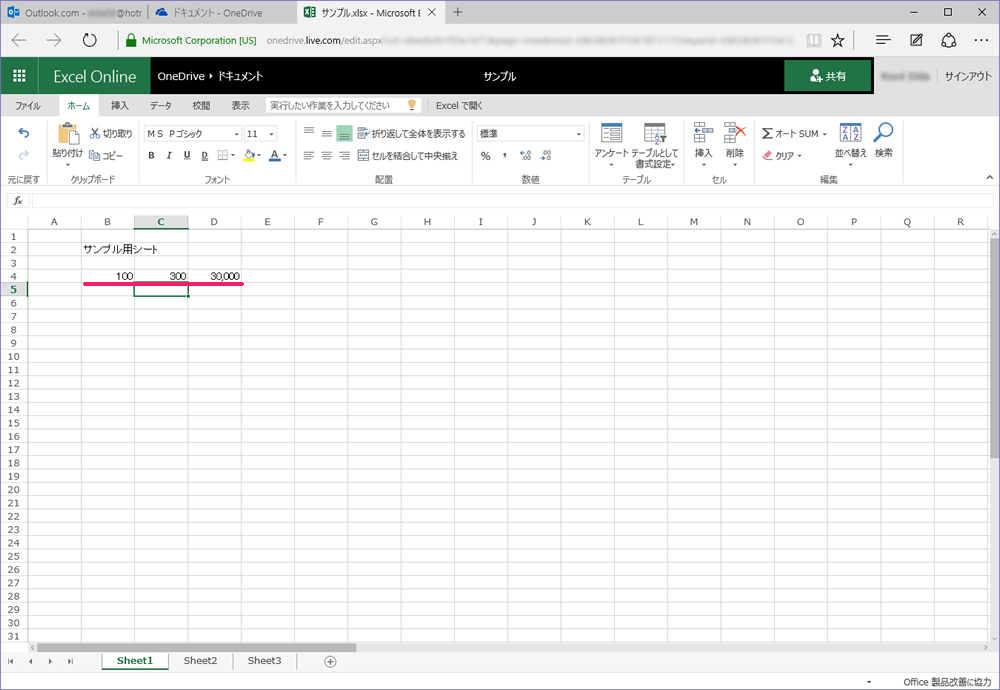This screenshot has width=1000, height=690.
Task: Click the Sign out link
Action: (967, 76)
